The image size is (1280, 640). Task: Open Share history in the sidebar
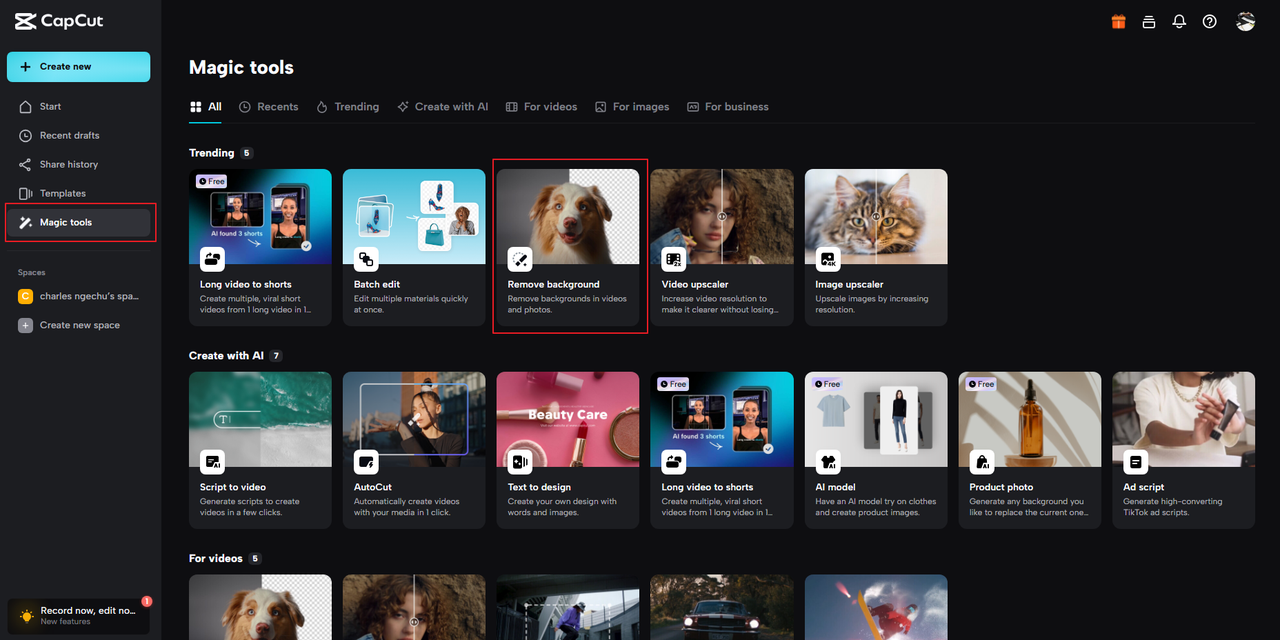click(79, 164)
